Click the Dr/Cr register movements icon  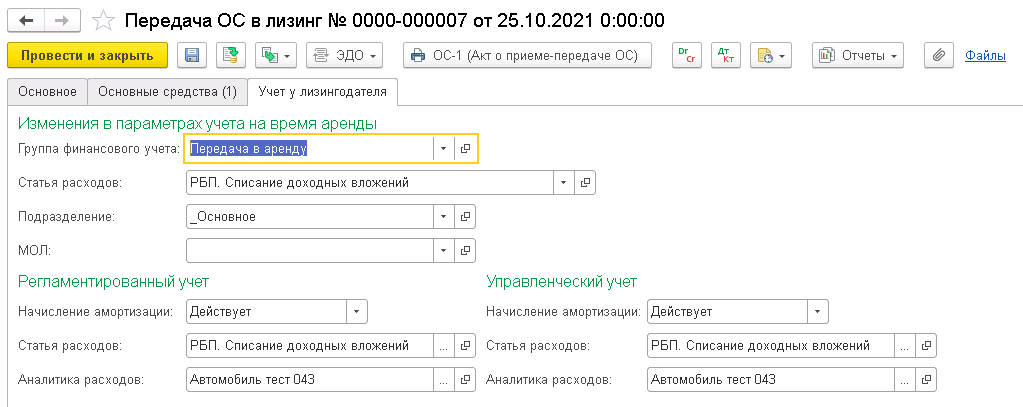coord(687,56)
